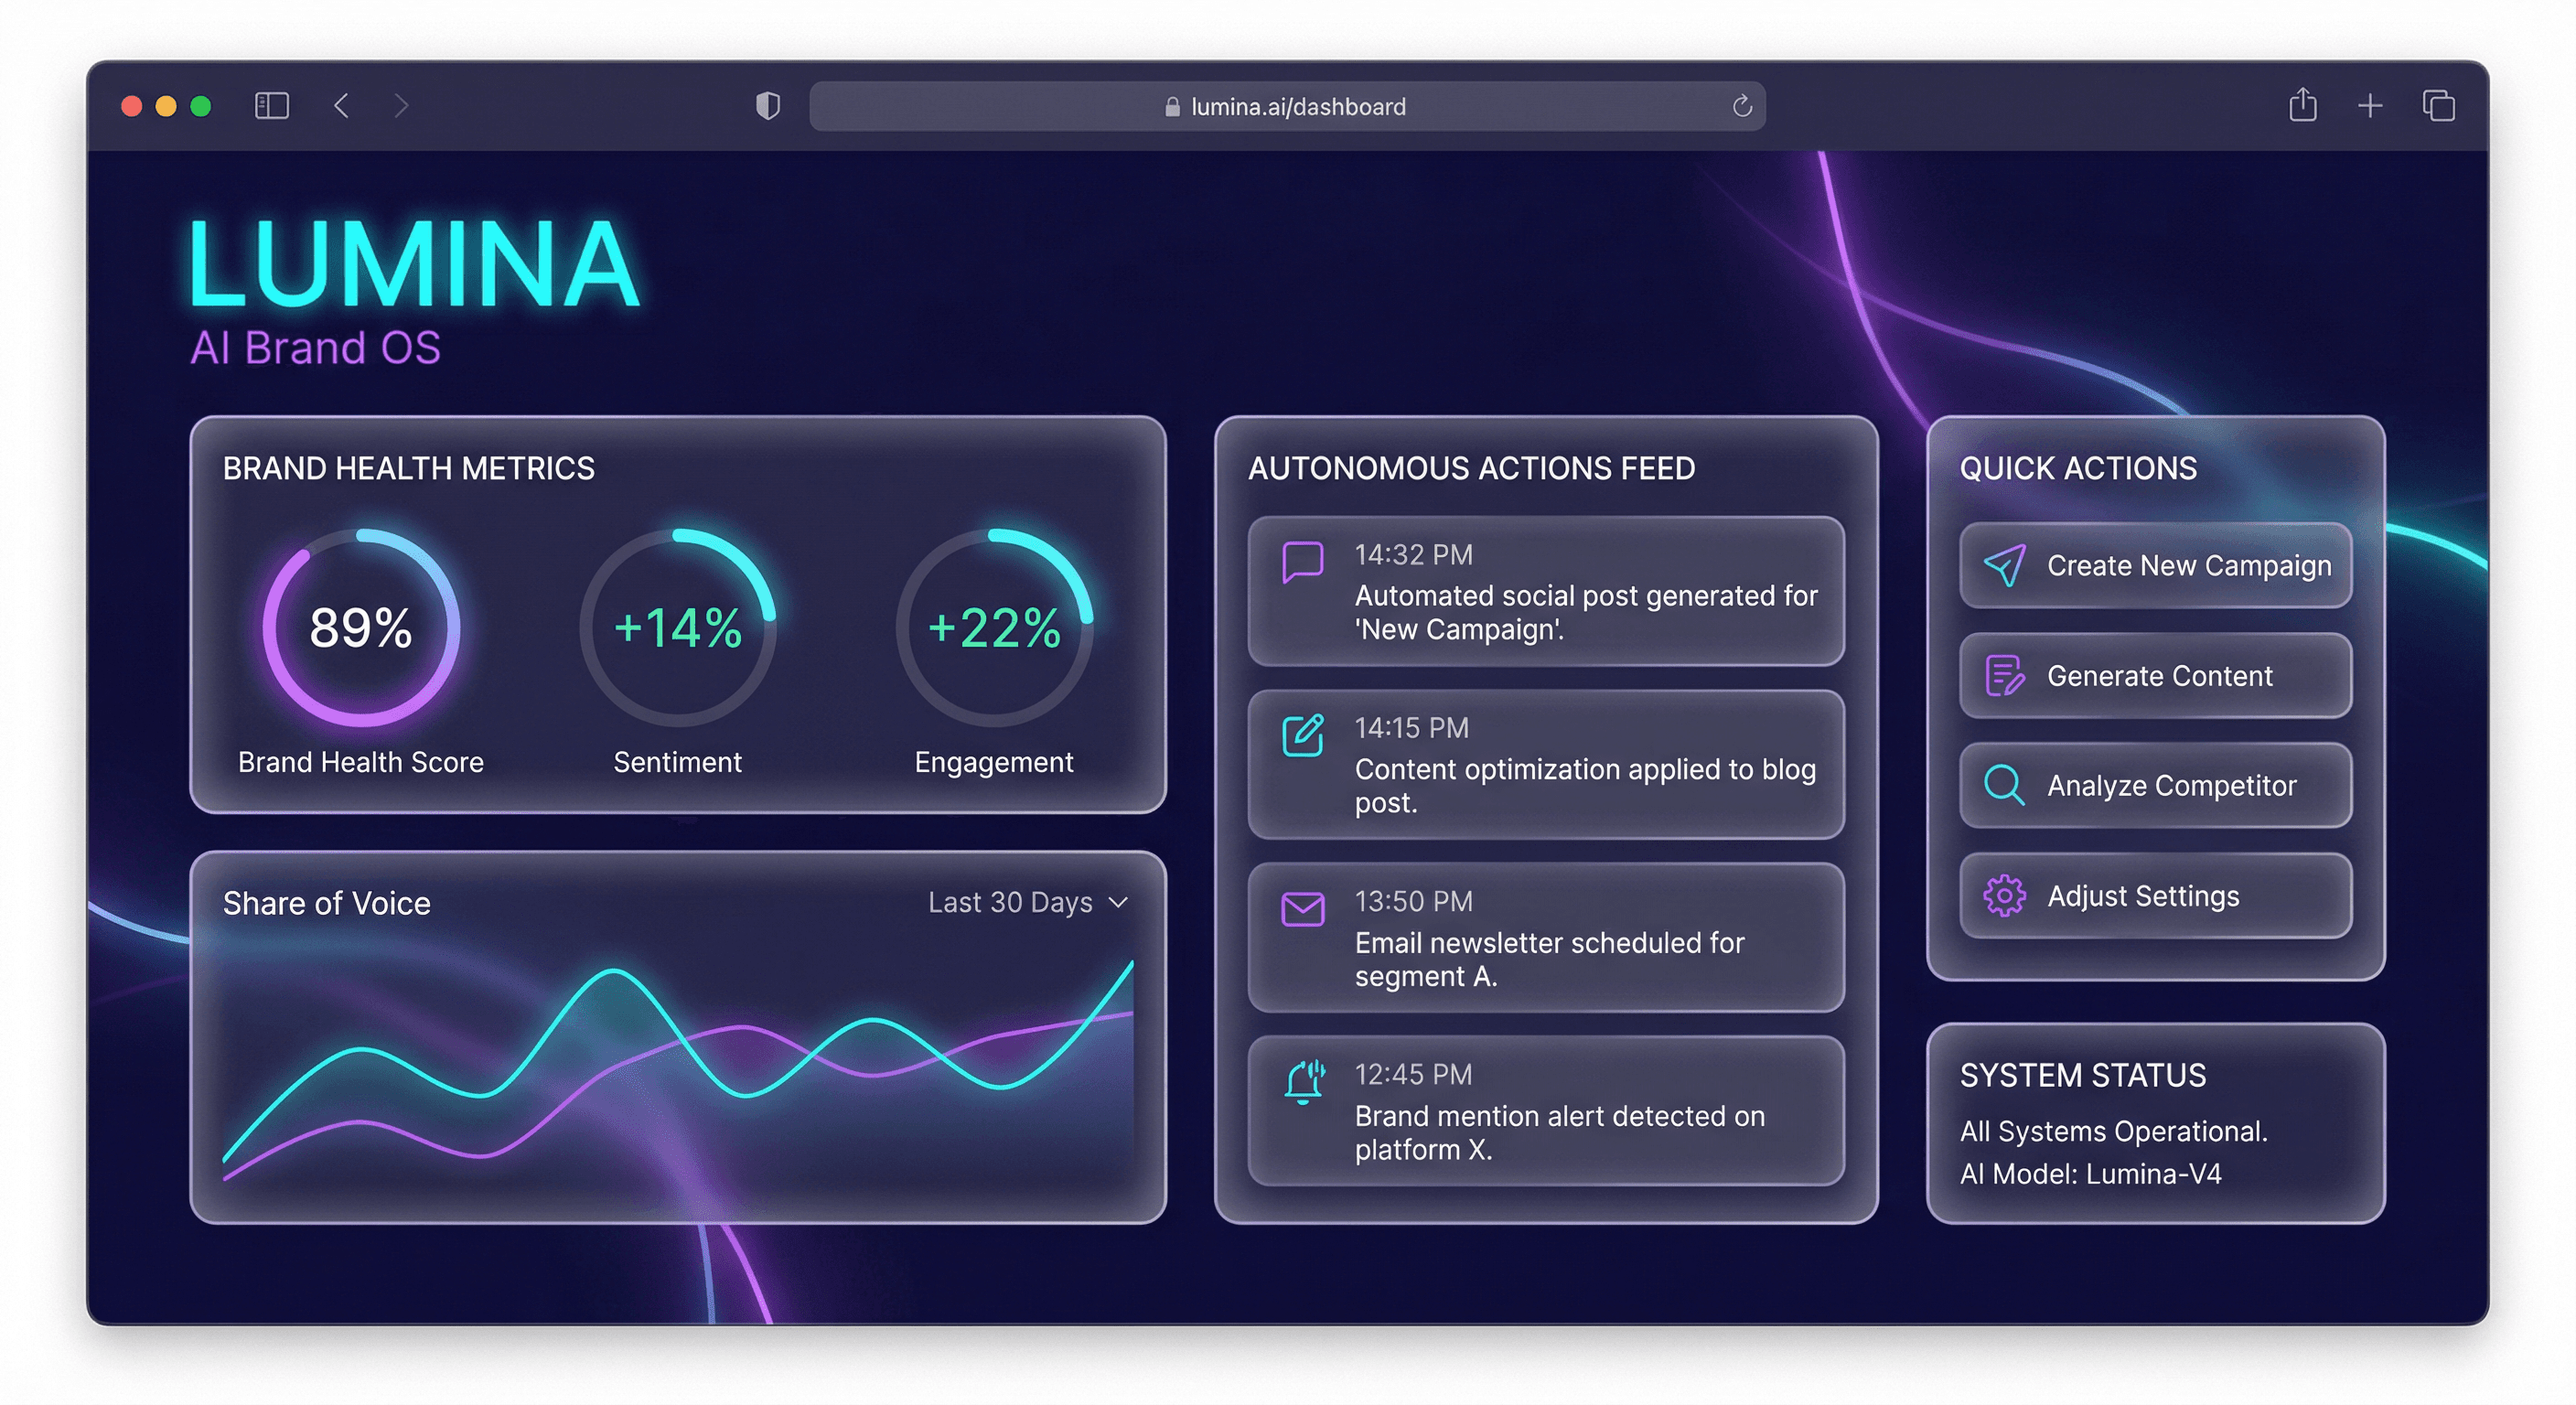Click the privacy shield icon beside address bar
The image size is (2576, 1405).
click(x=767, y=106)
